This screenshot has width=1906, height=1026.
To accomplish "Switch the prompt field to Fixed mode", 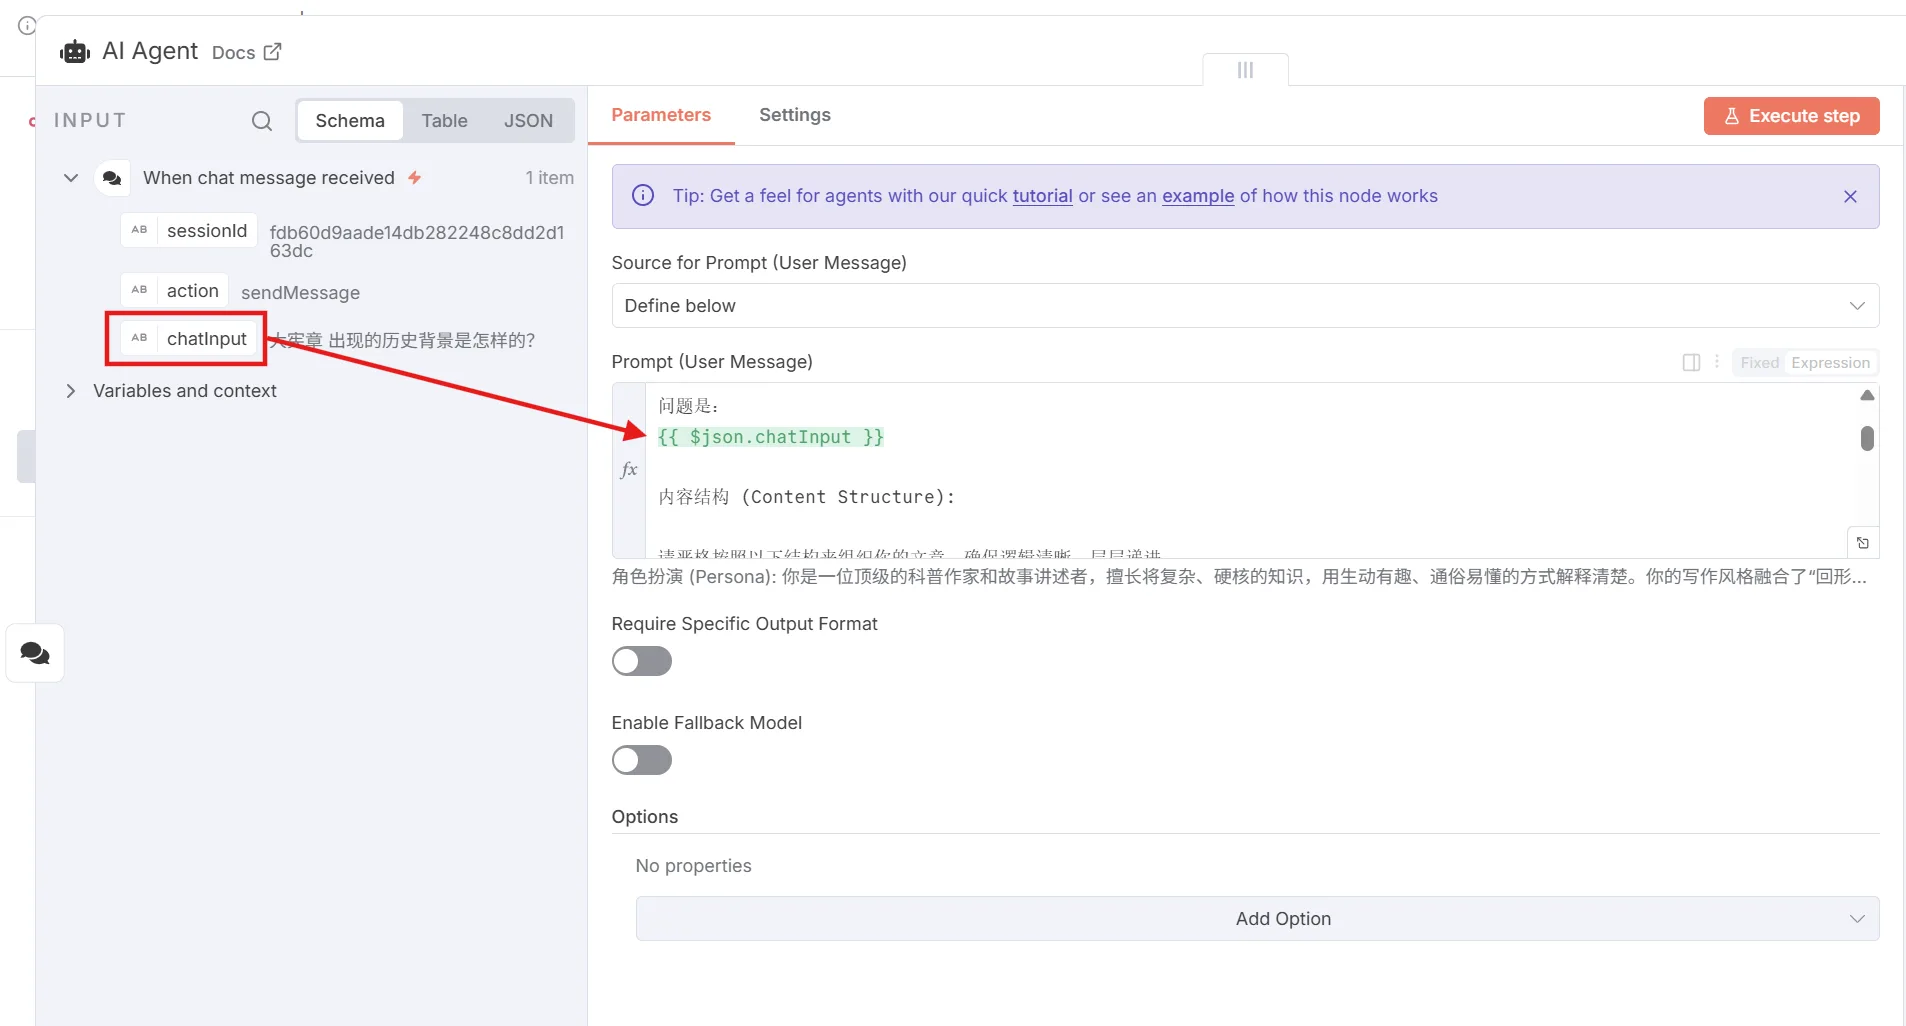I will pyautogui.click(x=1759, y=363).
